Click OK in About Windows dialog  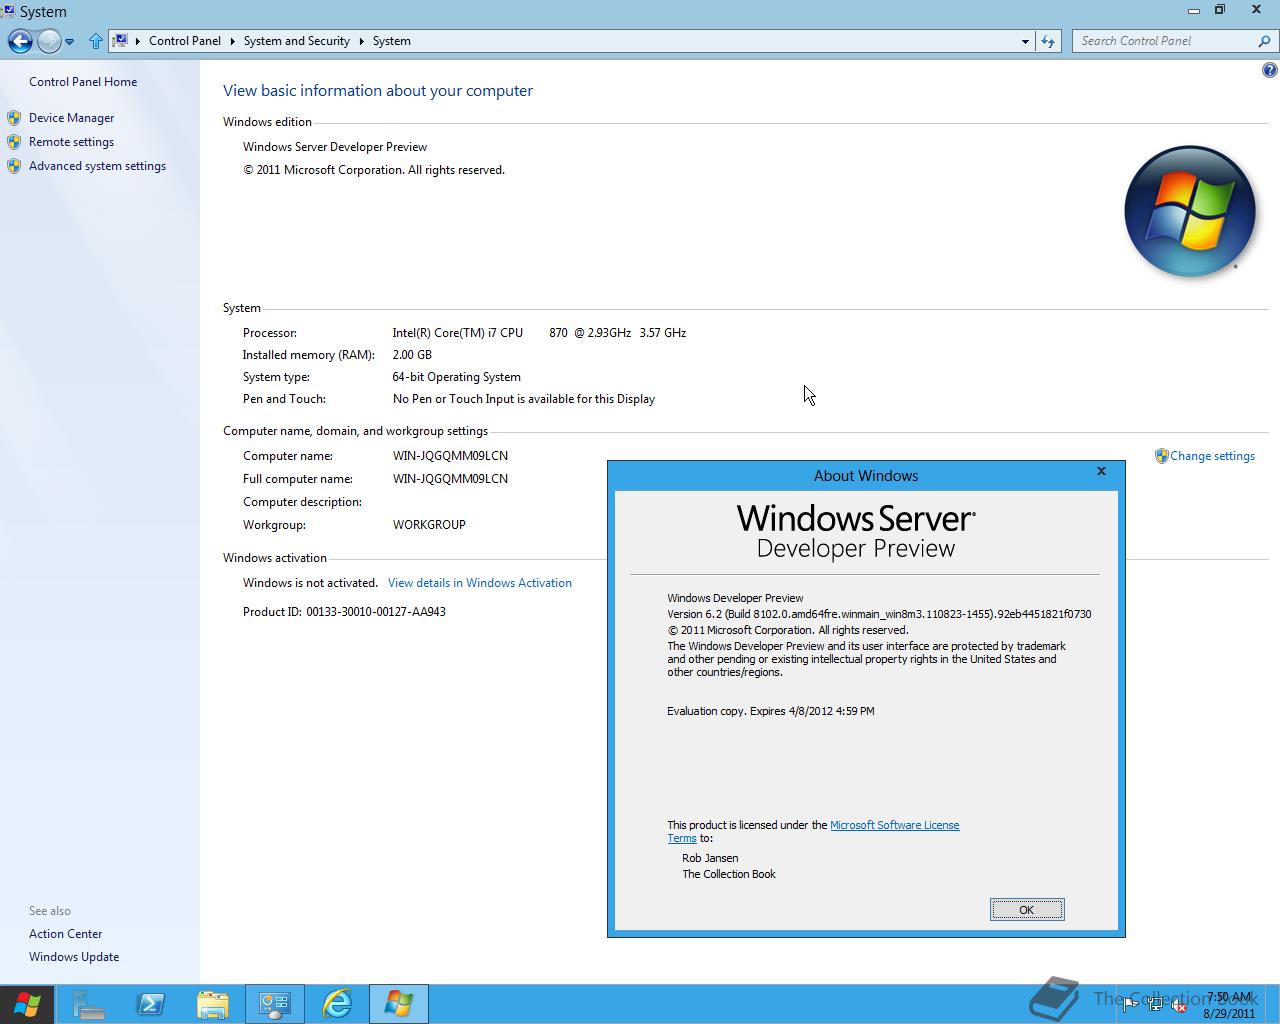point(1027,909)
